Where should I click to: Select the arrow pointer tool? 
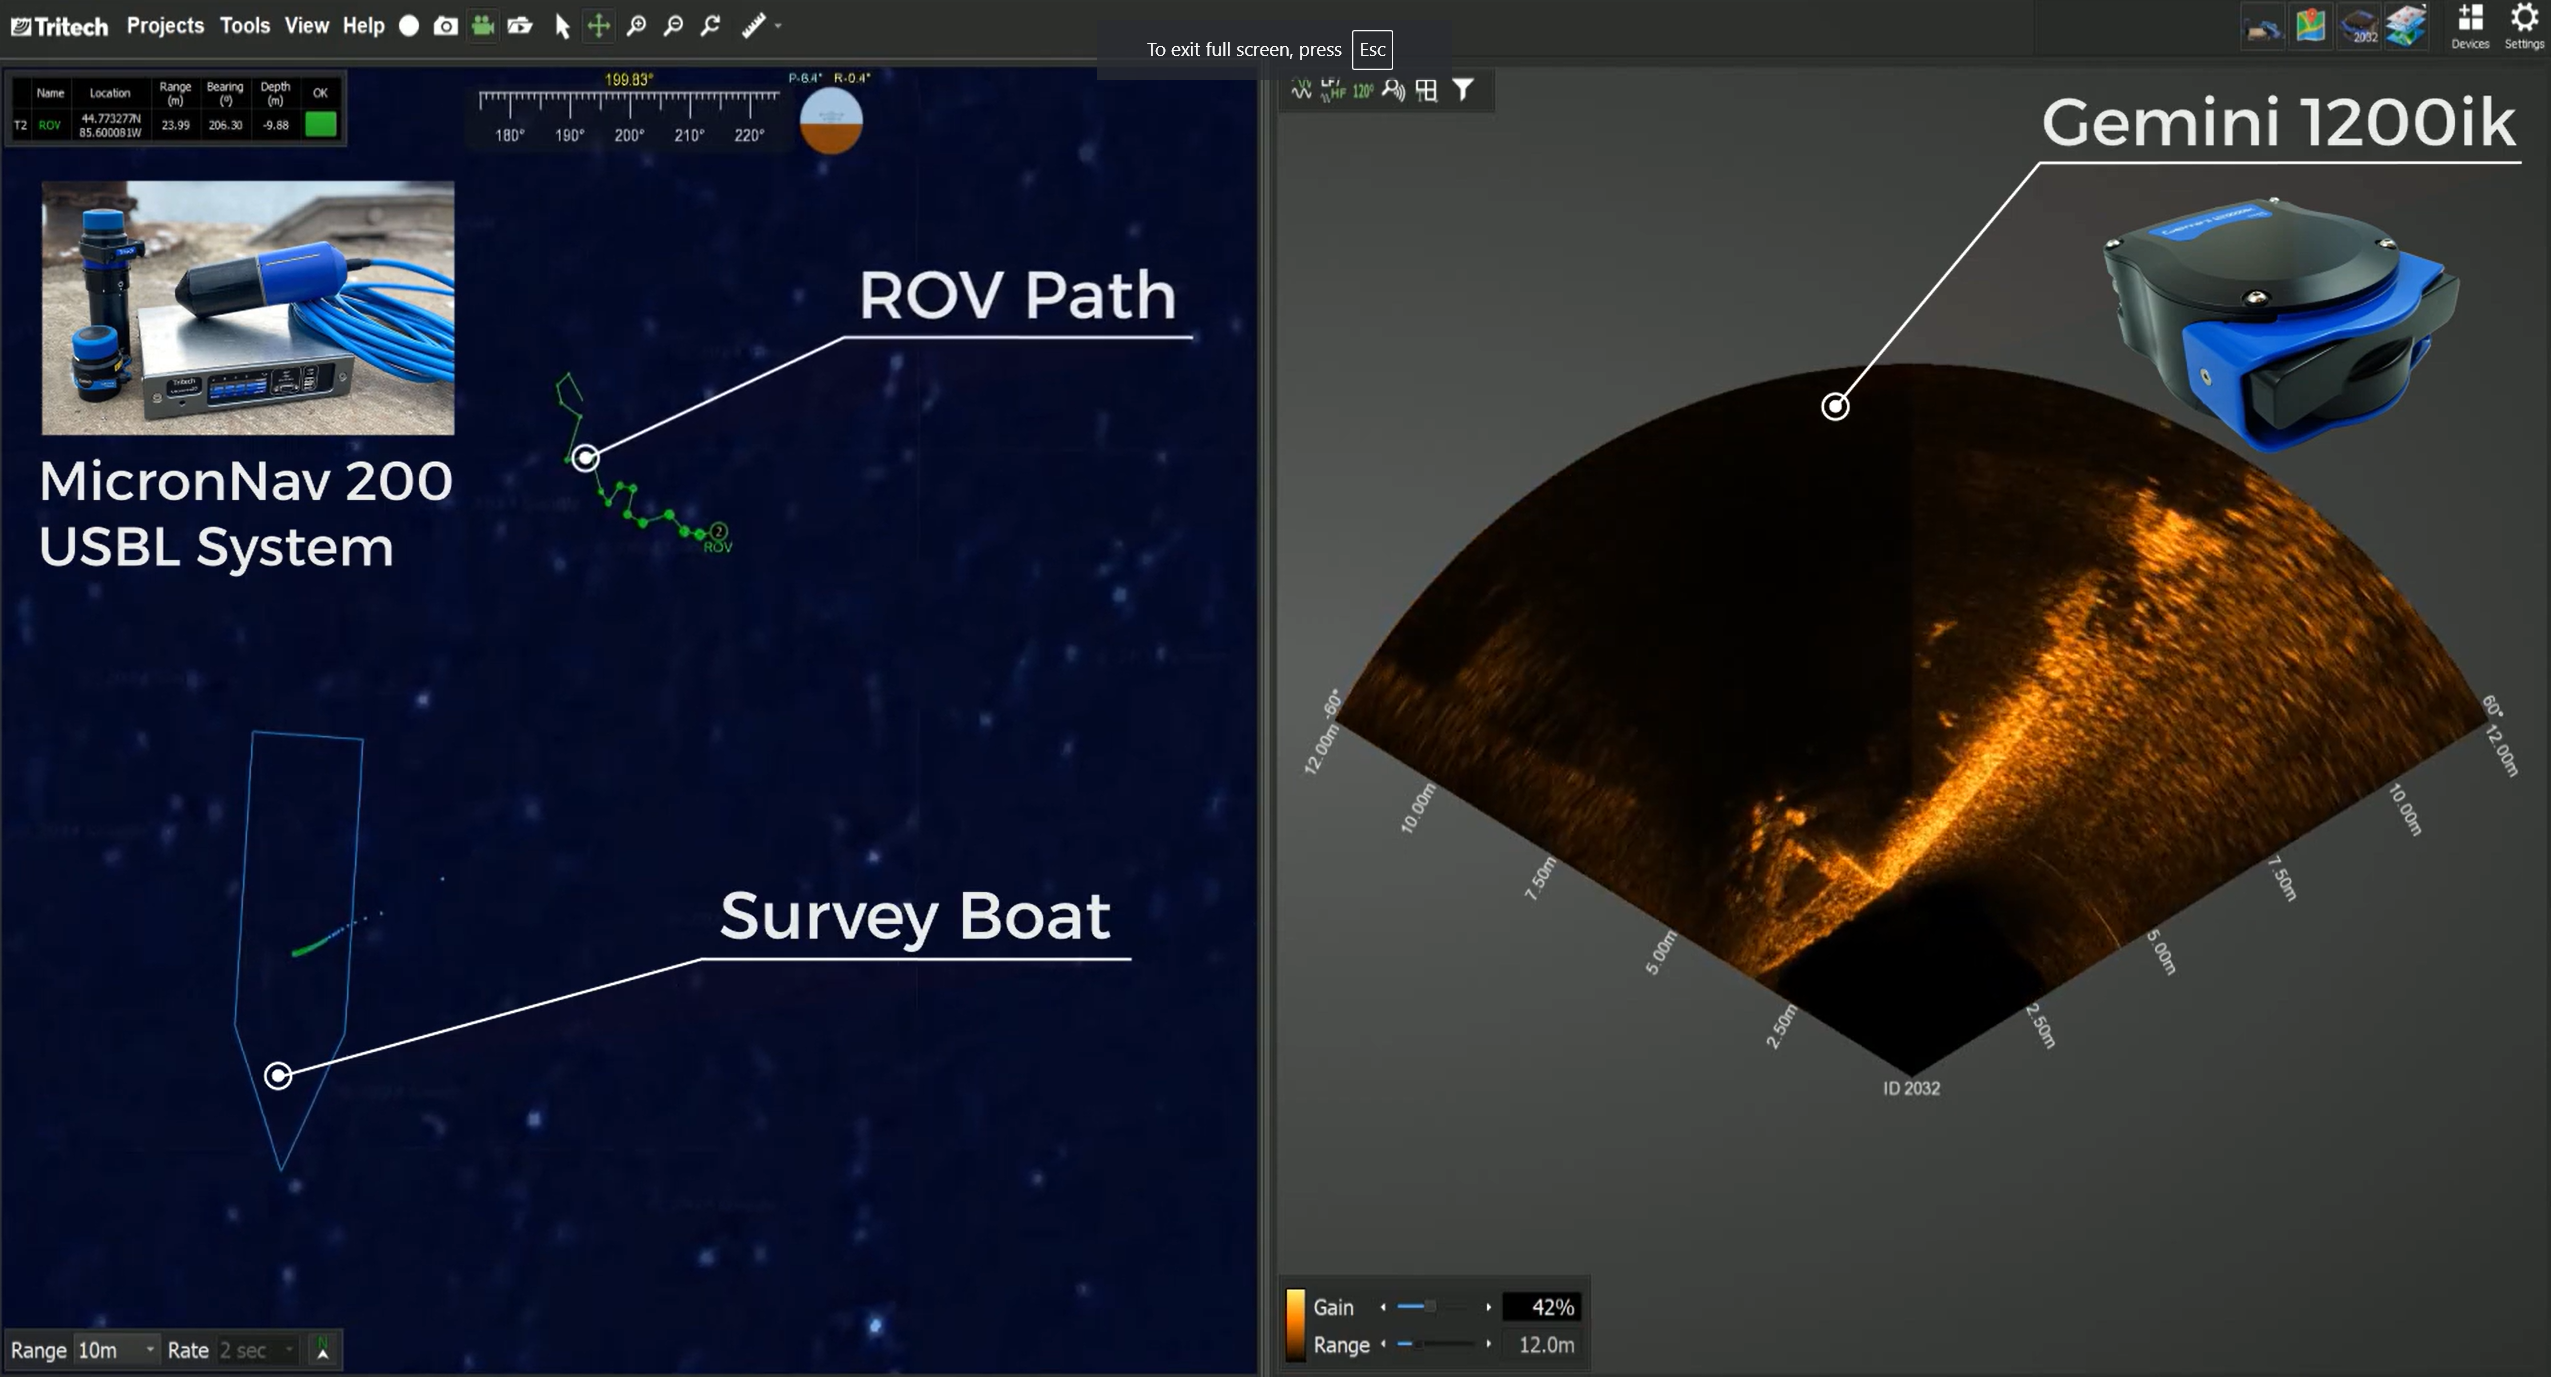tap(563, 26)
